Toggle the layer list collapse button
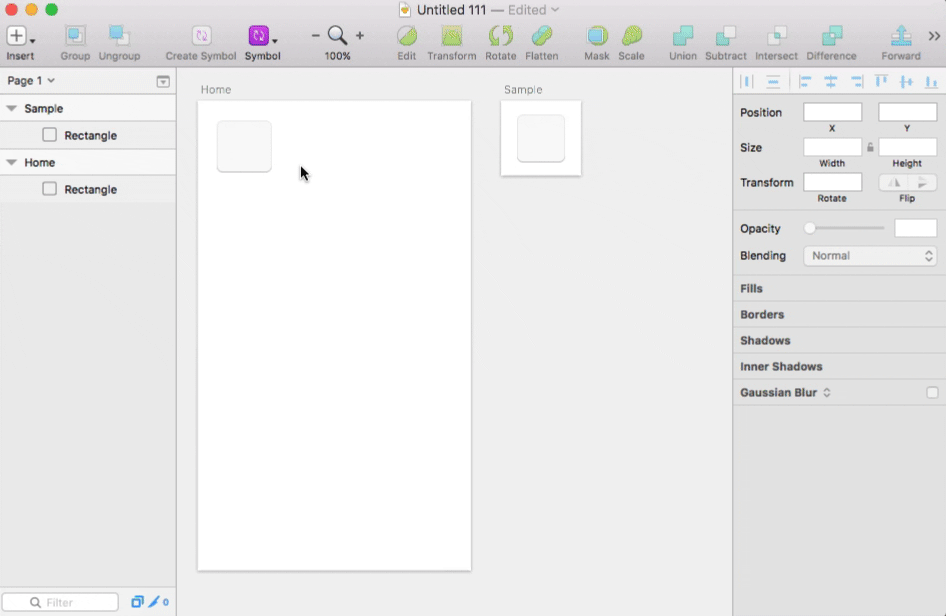Image resolution: width=946 pixels, height=616 pixels. pos(163,81)
